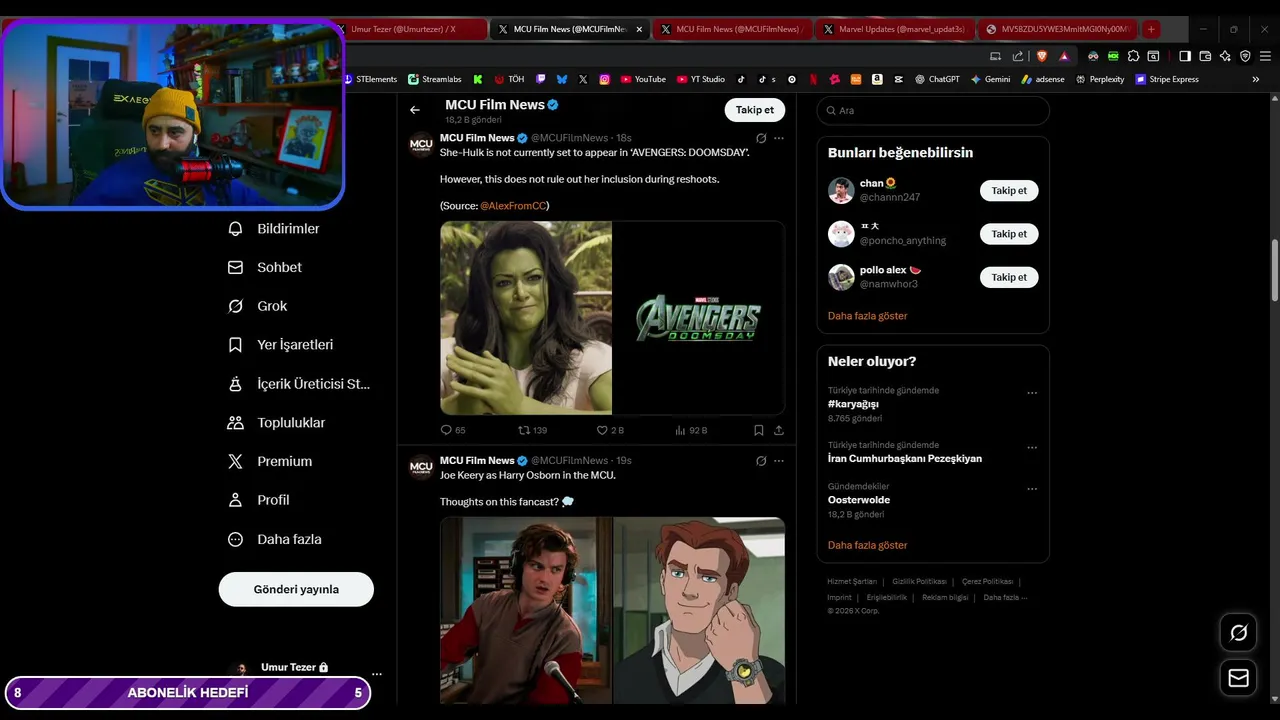Open Yer İşaretleri in the sidebar
1280x720 pixels.
coord(280,345)
